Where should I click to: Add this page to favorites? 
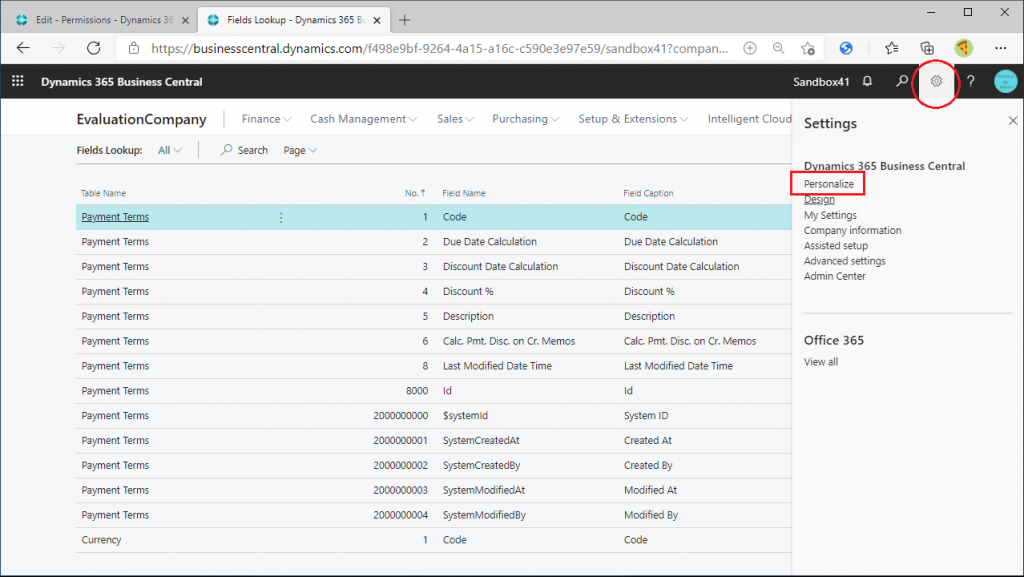[808, 48]
